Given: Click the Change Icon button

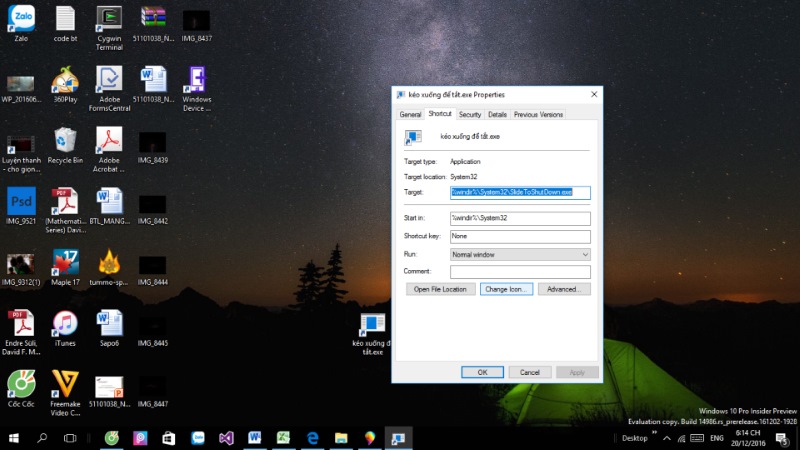Looking at the screenshot, I should pyautogui.click(x=506, y=289).
